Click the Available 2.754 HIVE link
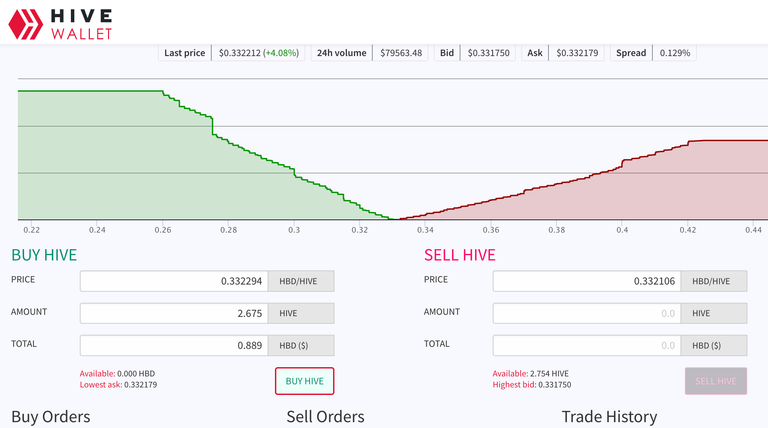This screenshot has width=768, height=428. coord(530,374)
